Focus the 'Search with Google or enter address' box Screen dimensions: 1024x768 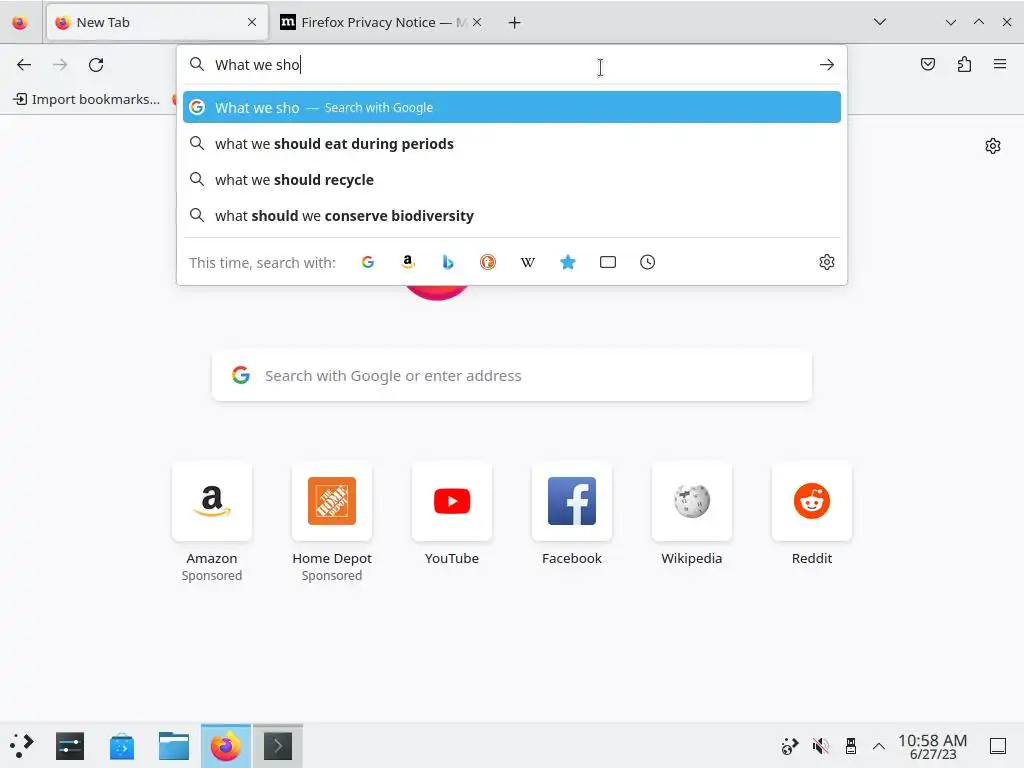(x=511, y=376)
